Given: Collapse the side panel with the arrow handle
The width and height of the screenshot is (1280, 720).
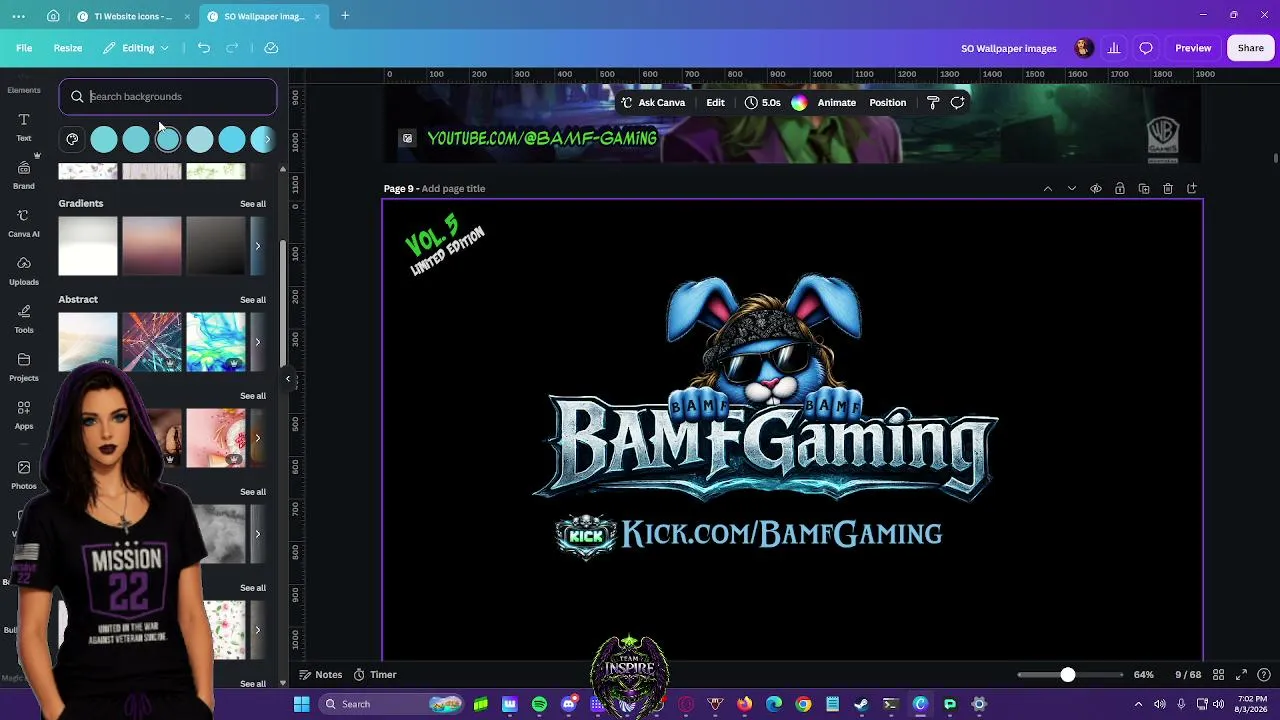Looking at the screenshot, I should pos(288,379).
